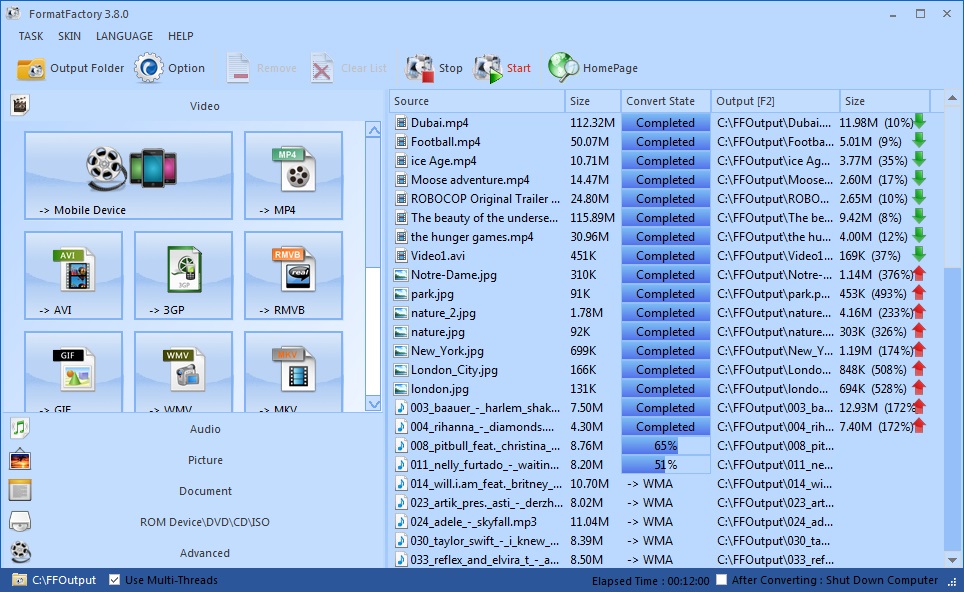Screen dimensions: 964x592
Task: Choose the AVI conversion tile
Action: [73, 275]
